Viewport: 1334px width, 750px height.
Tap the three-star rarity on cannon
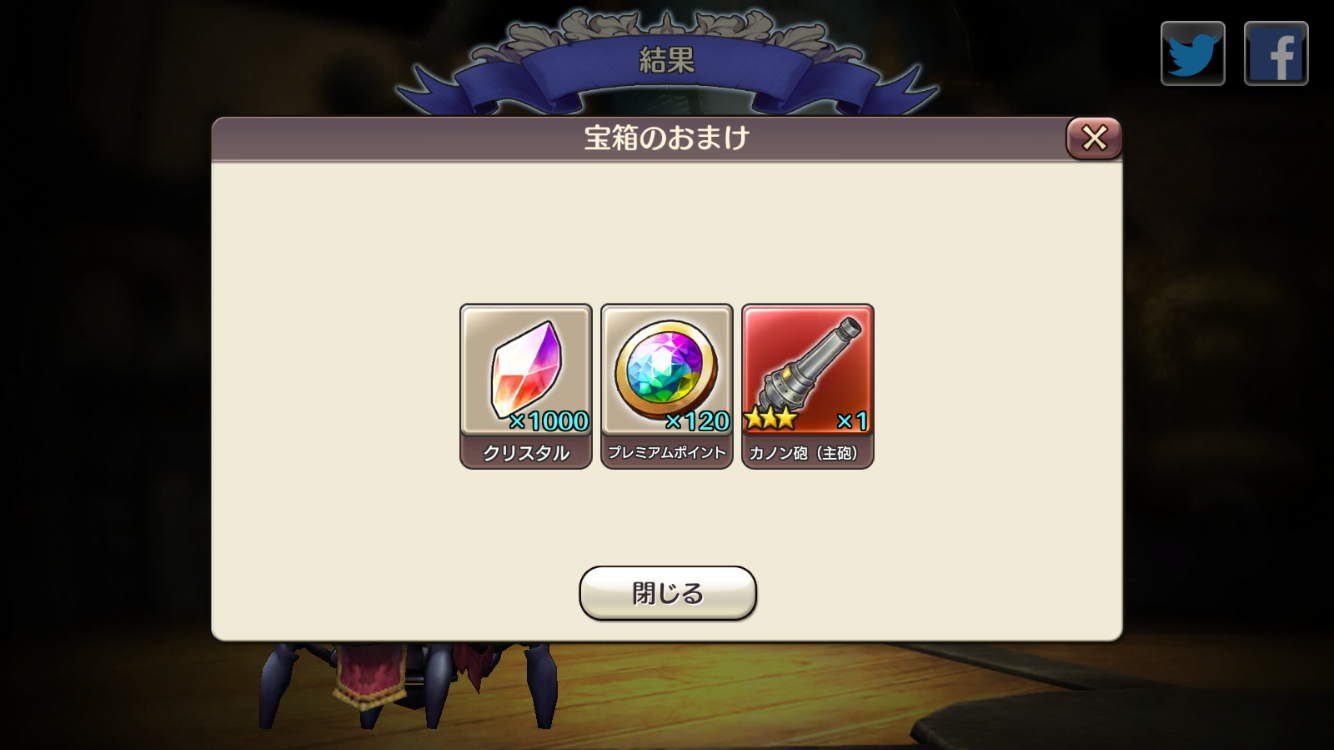tap(770, 418)
